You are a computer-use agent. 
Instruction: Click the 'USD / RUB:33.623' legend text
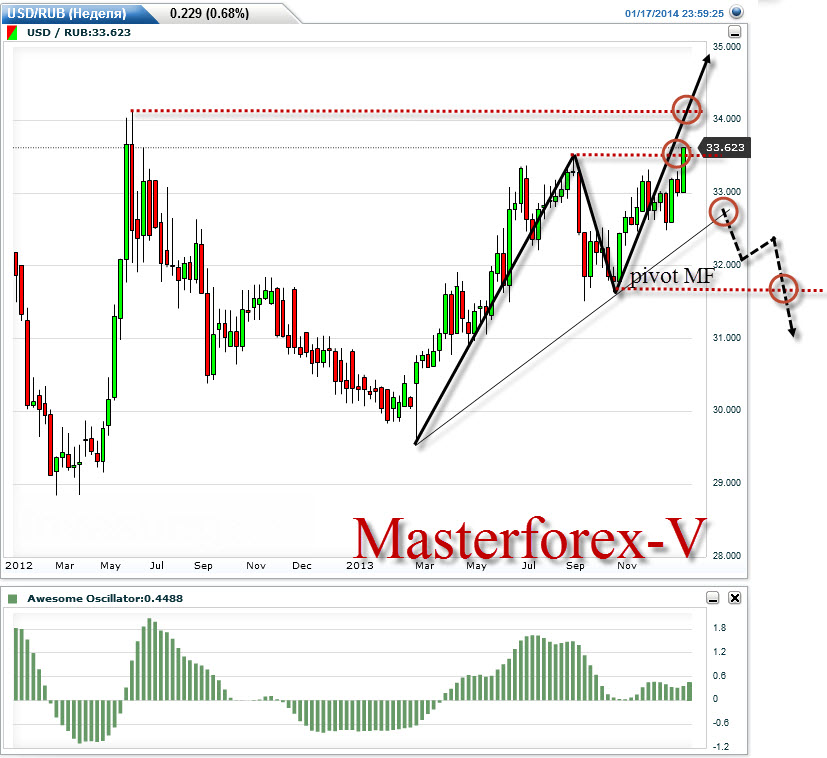(79, 33)
